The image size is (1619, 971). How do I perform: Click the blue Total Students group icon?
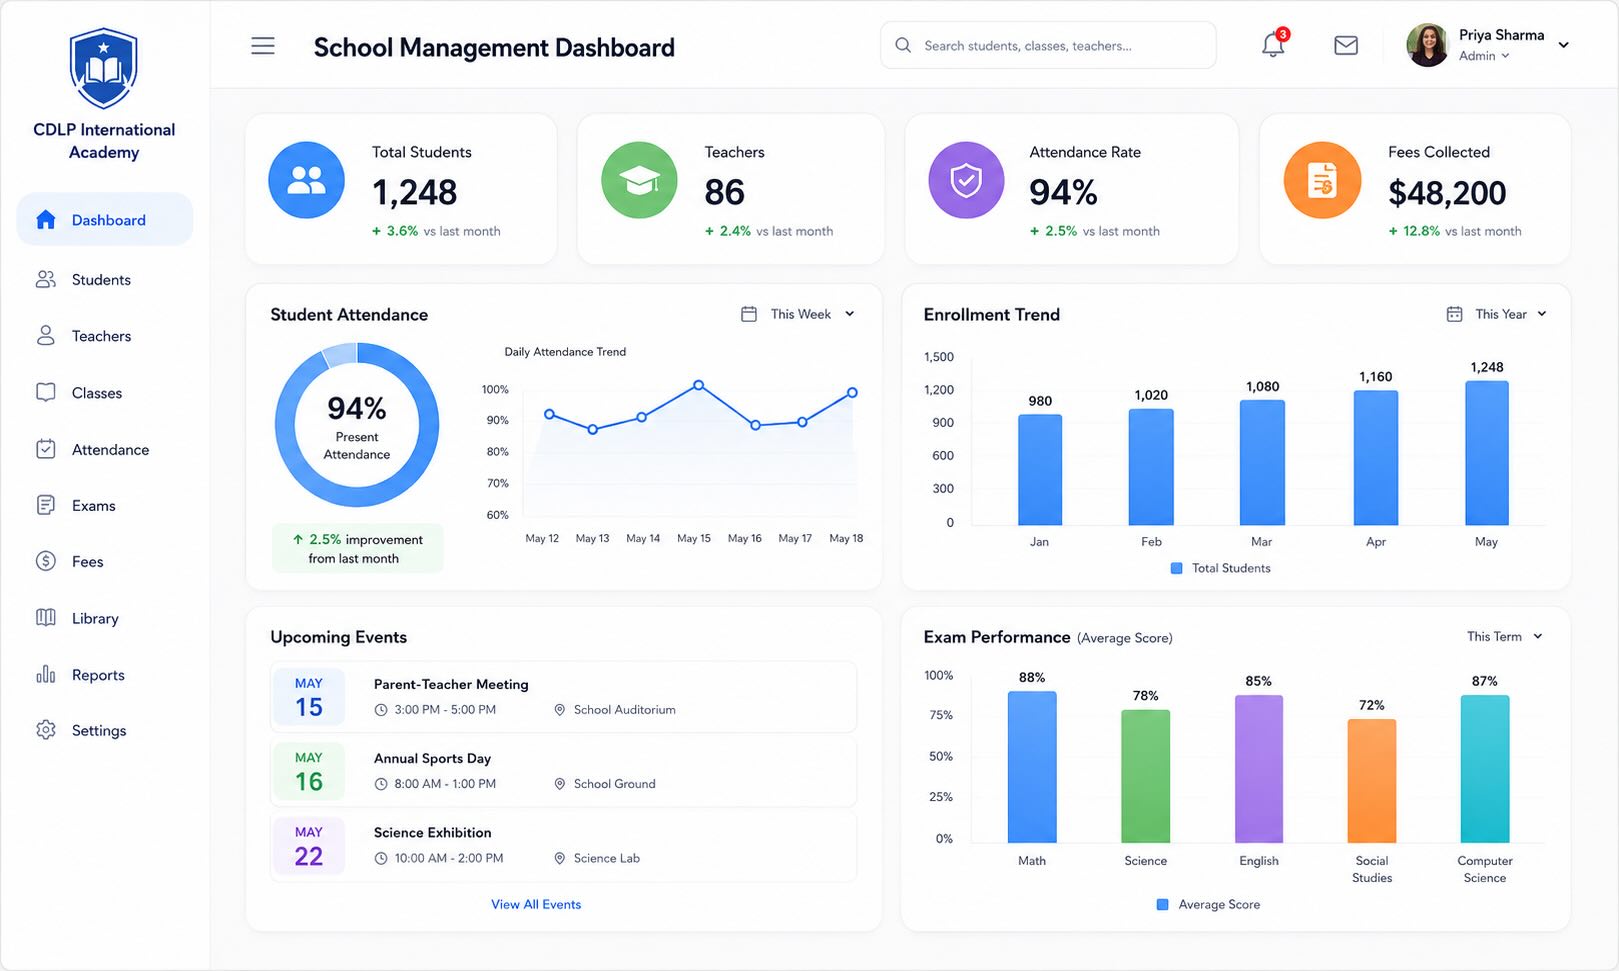tap(306, 180)
